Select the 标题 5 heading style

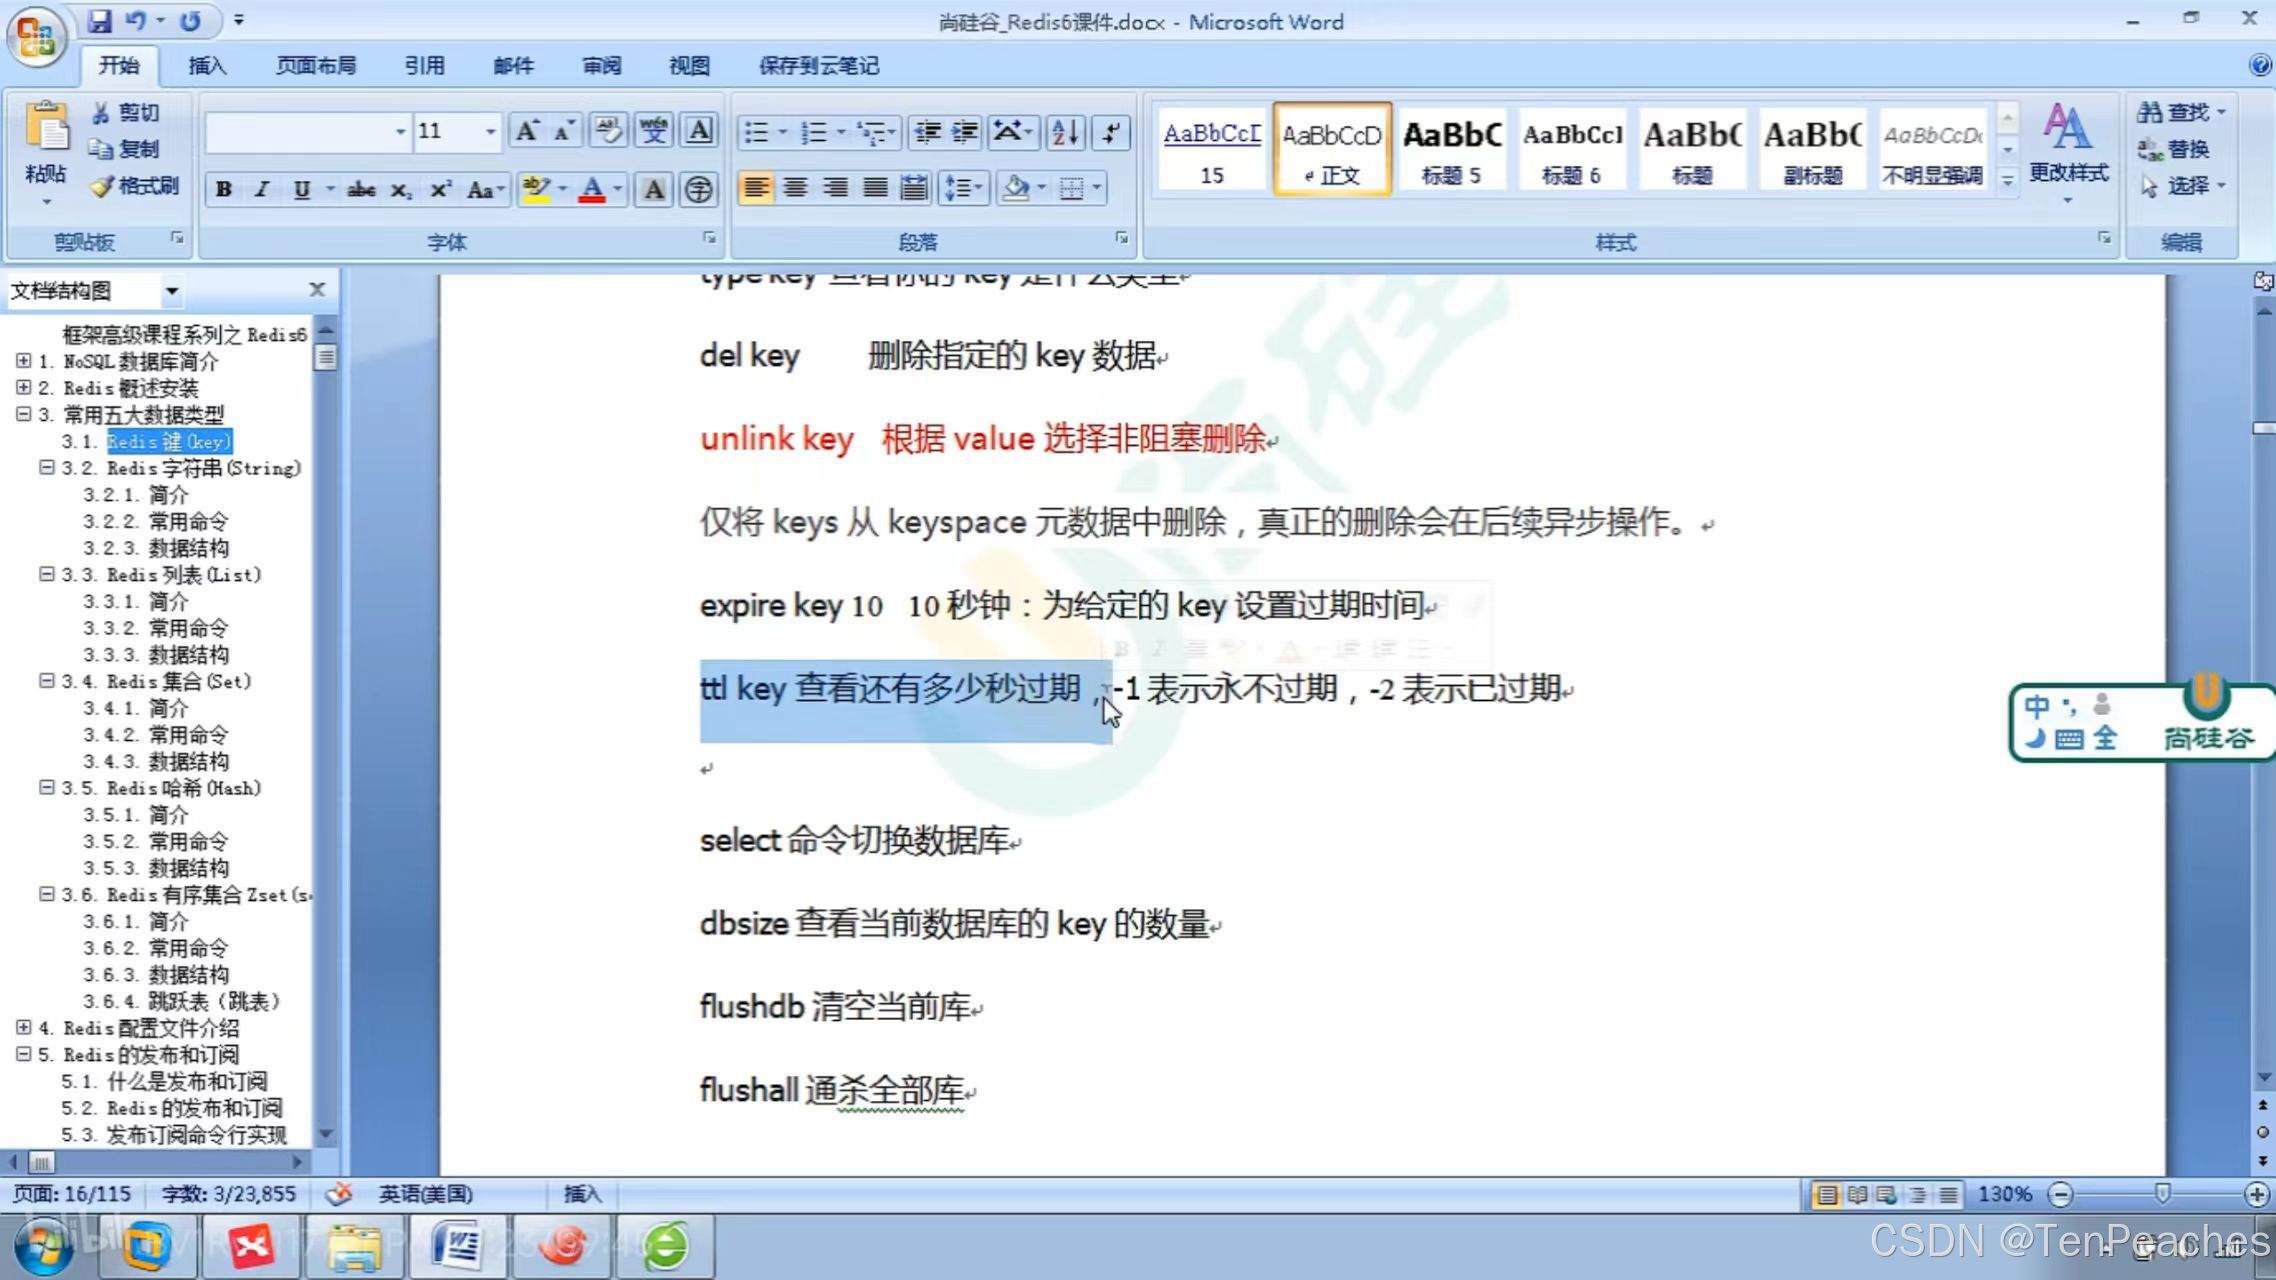coord(1451,150)
